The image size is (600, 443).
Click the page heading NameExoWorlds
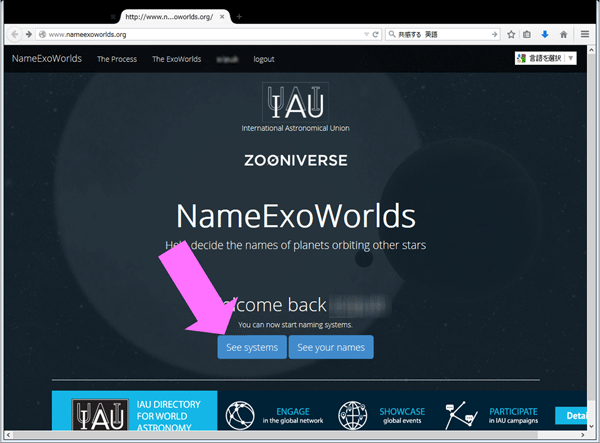click(295, 216)
